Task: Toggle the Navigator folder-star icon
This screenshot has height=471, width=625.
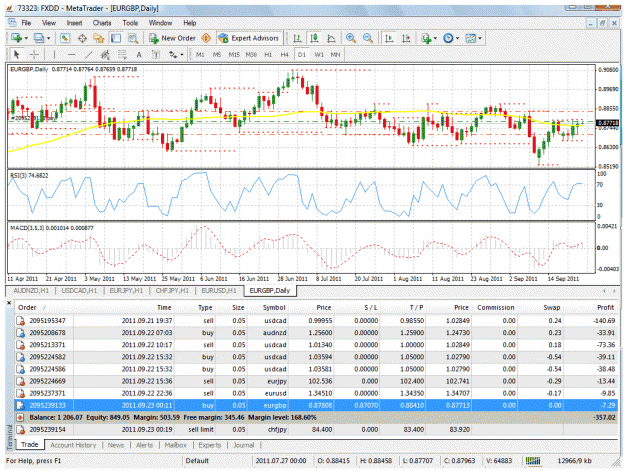Action: 98,38
